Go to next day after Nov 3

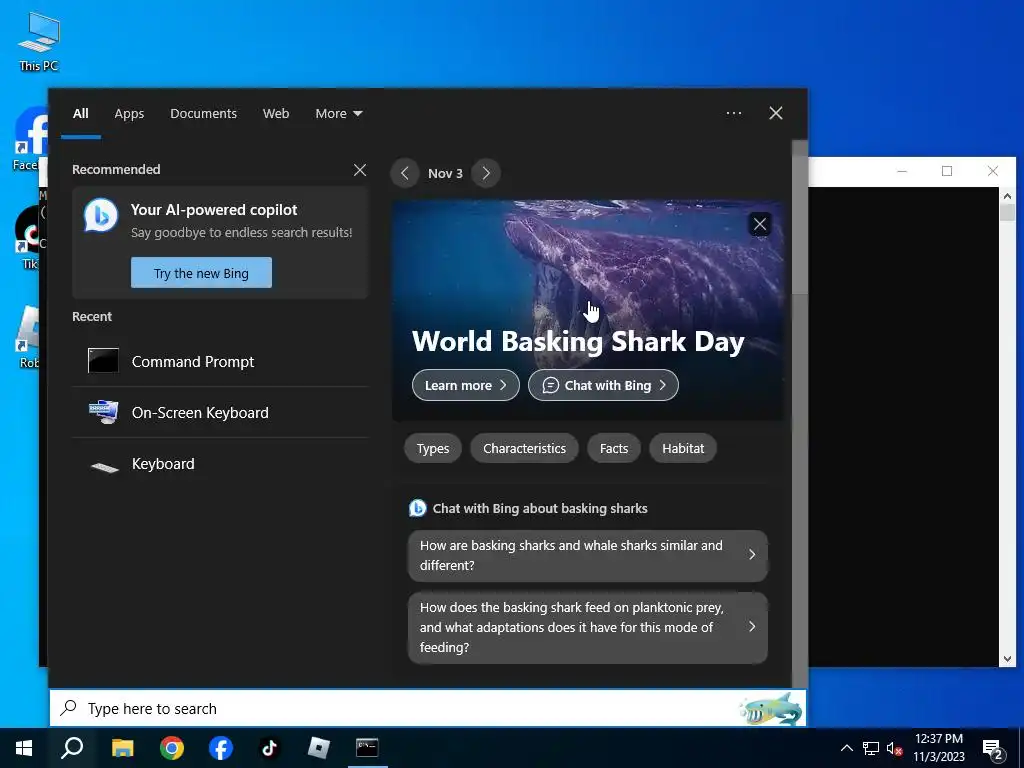(486, 173)
